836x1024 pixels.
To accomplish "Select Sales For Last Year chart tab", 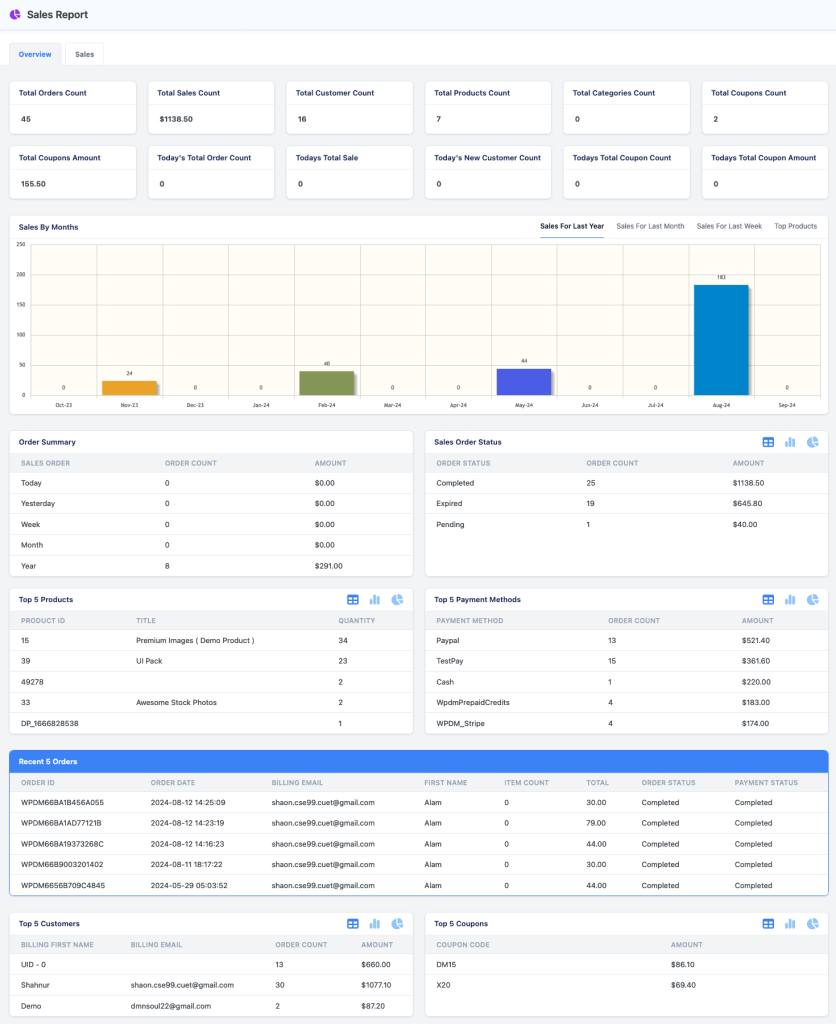I will point(572,227).
